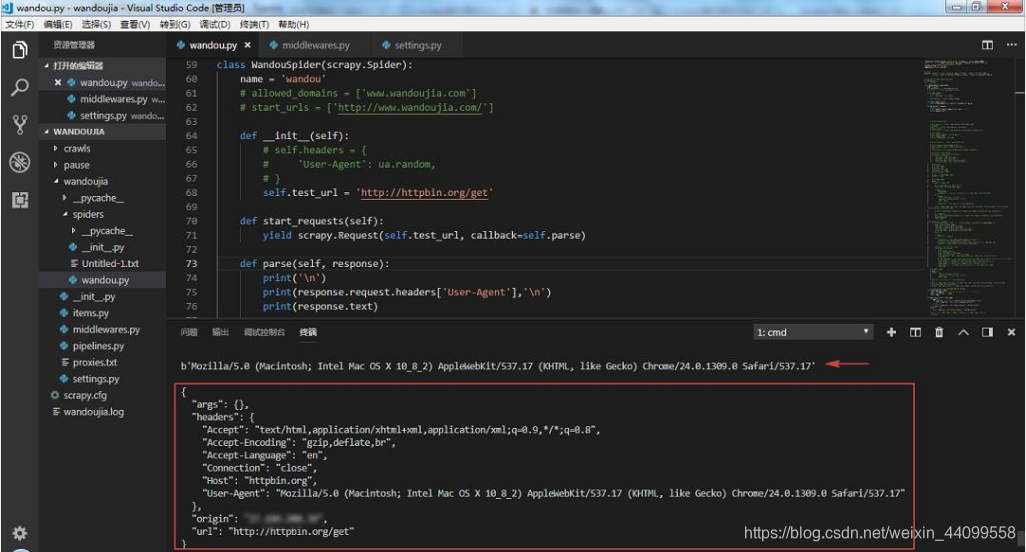Open the Source Control view
1026x552 pixels.
pyautogui.click(x=20, y=124)
